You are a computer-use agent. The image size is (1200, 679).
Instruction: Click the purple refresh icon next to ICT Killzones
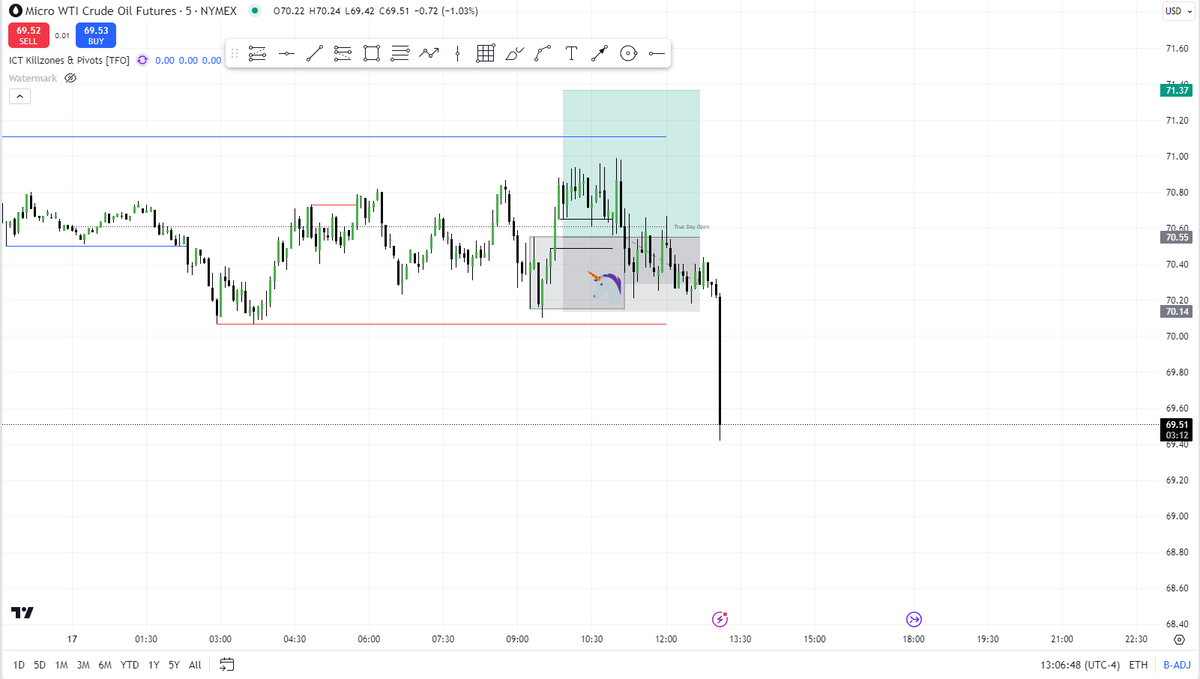point(142,60)
